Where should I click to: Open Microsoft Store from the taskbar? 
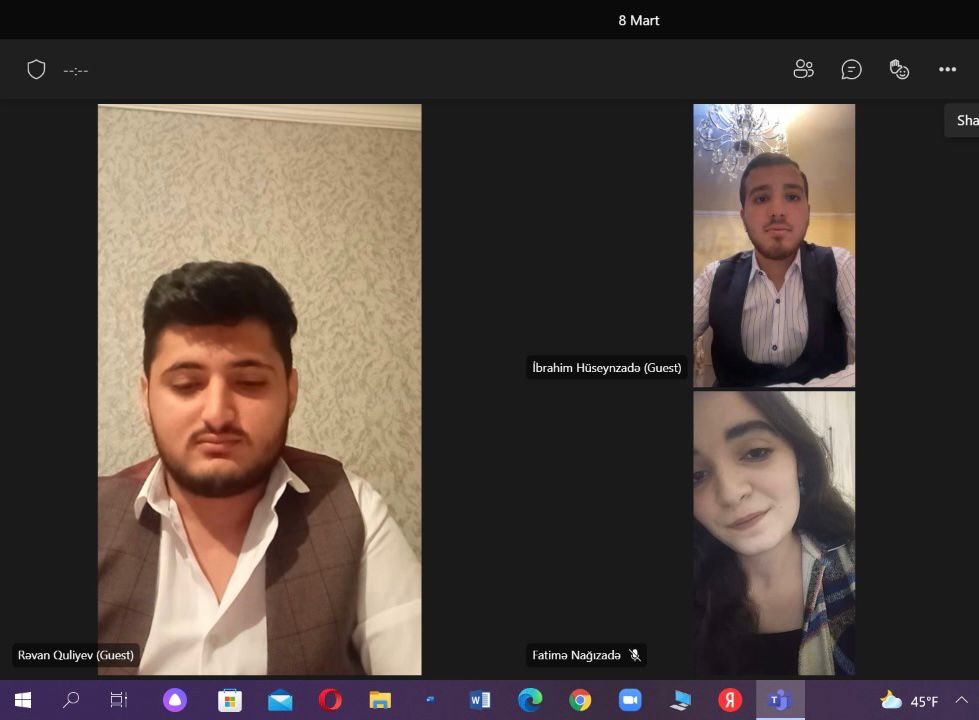pyautogui.click(x=229, y=700)
